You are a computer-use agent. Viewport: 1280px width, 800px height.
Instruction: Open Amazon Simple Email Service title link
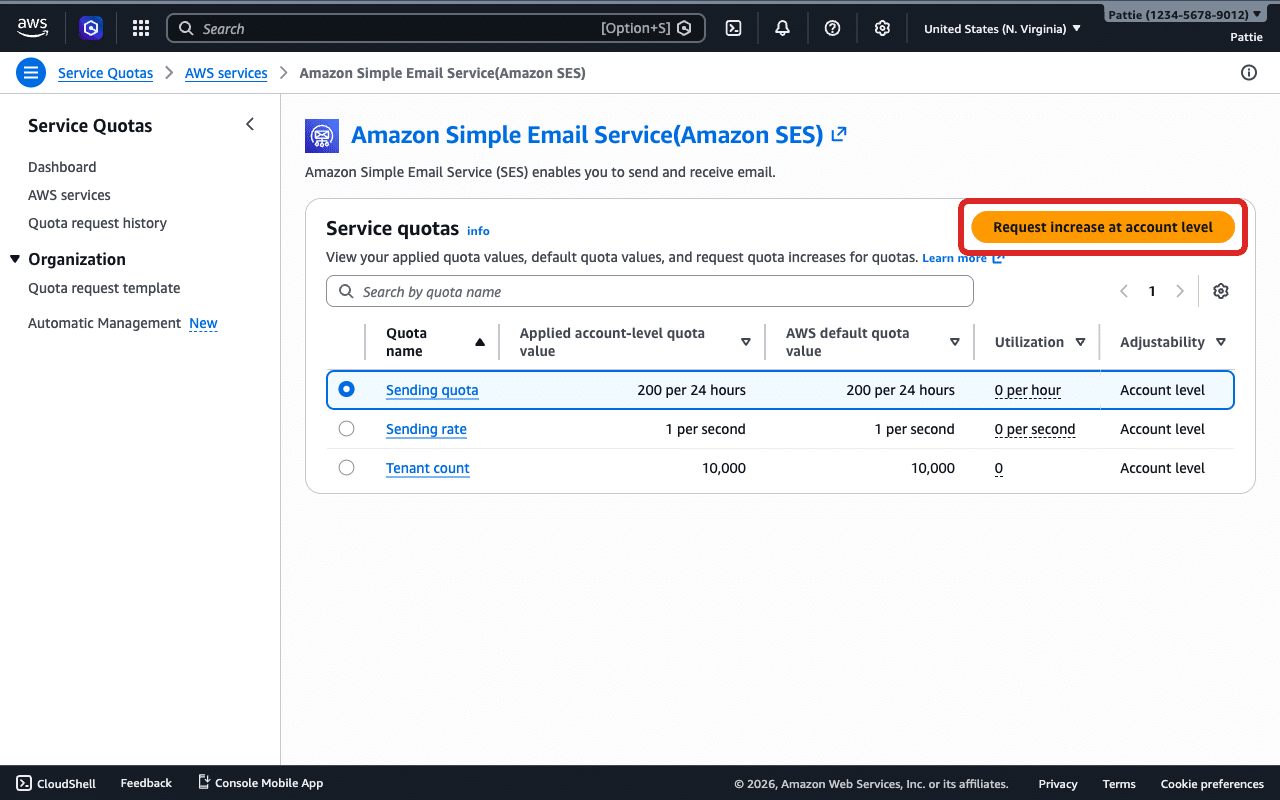(x=587, y=134)
